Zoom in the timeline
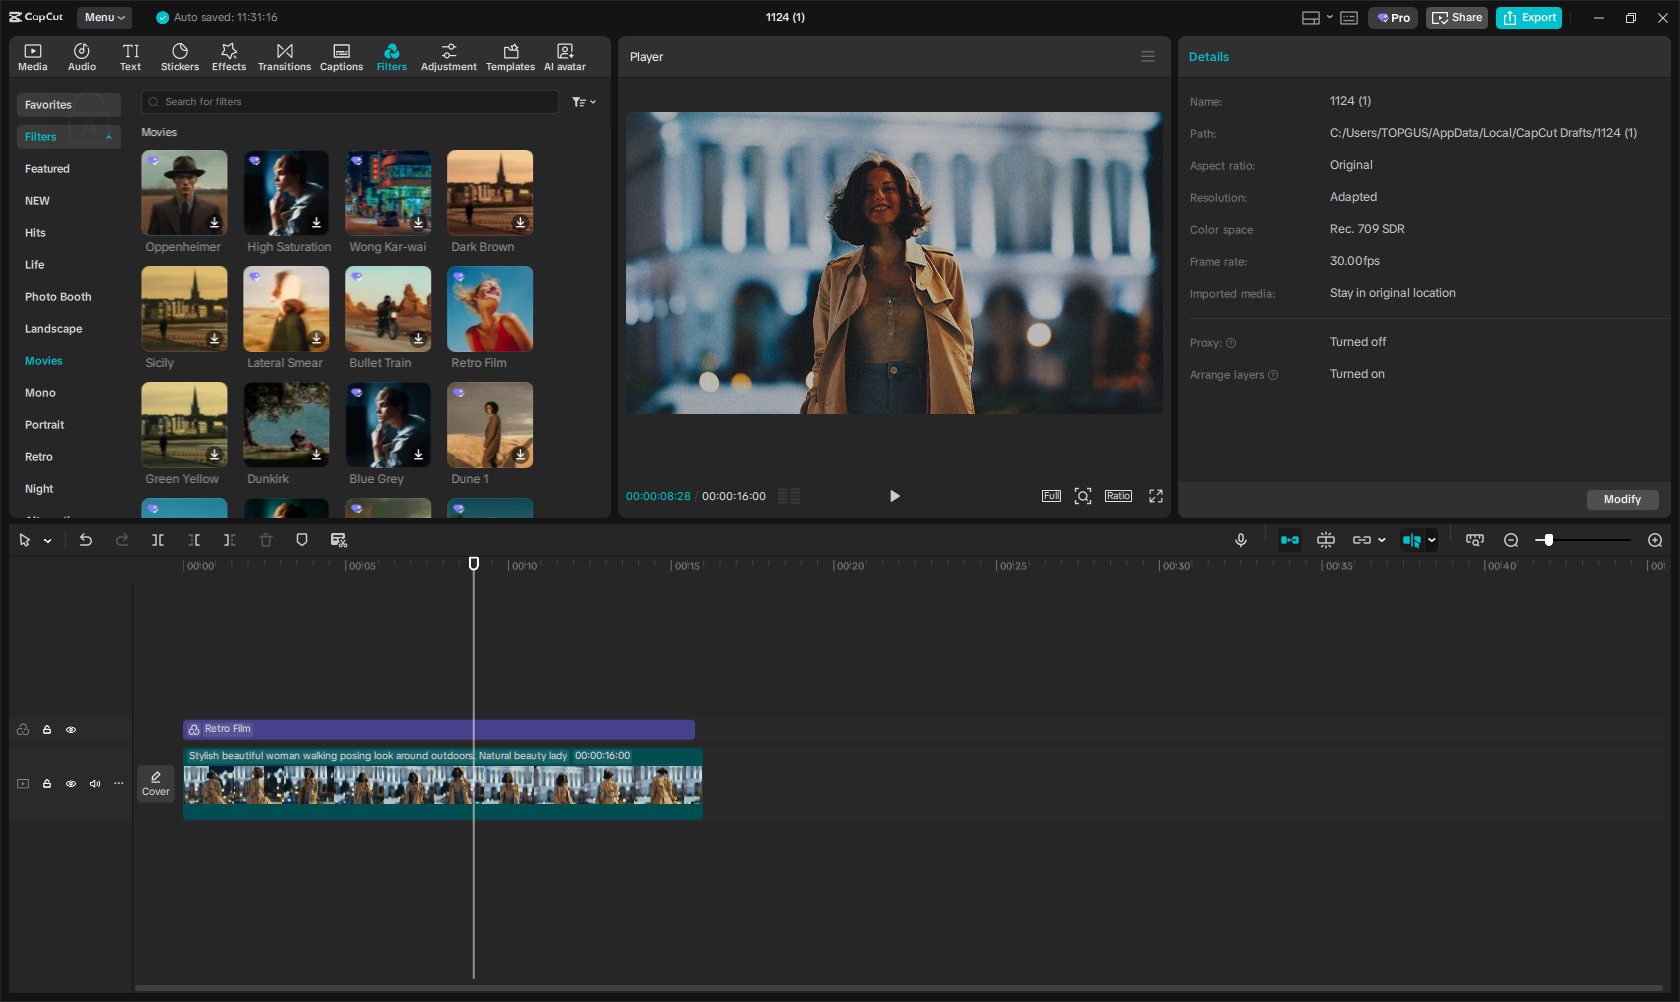 (x=1655, y=540)
